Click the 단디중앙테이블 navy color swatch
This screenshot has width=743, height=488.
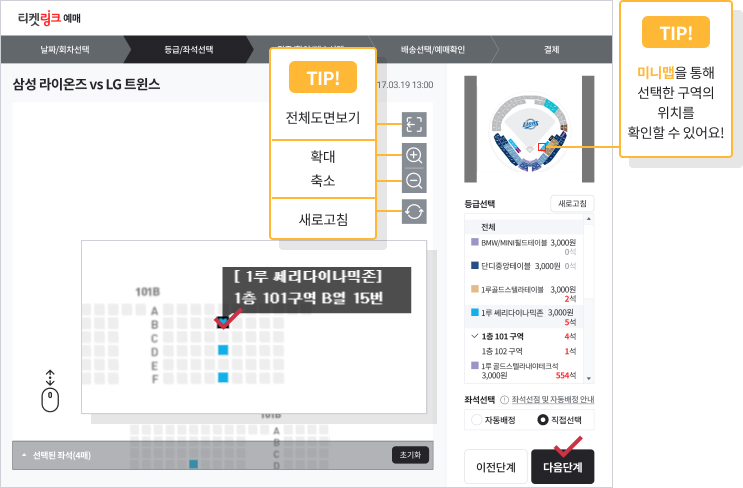coord(475,265)
